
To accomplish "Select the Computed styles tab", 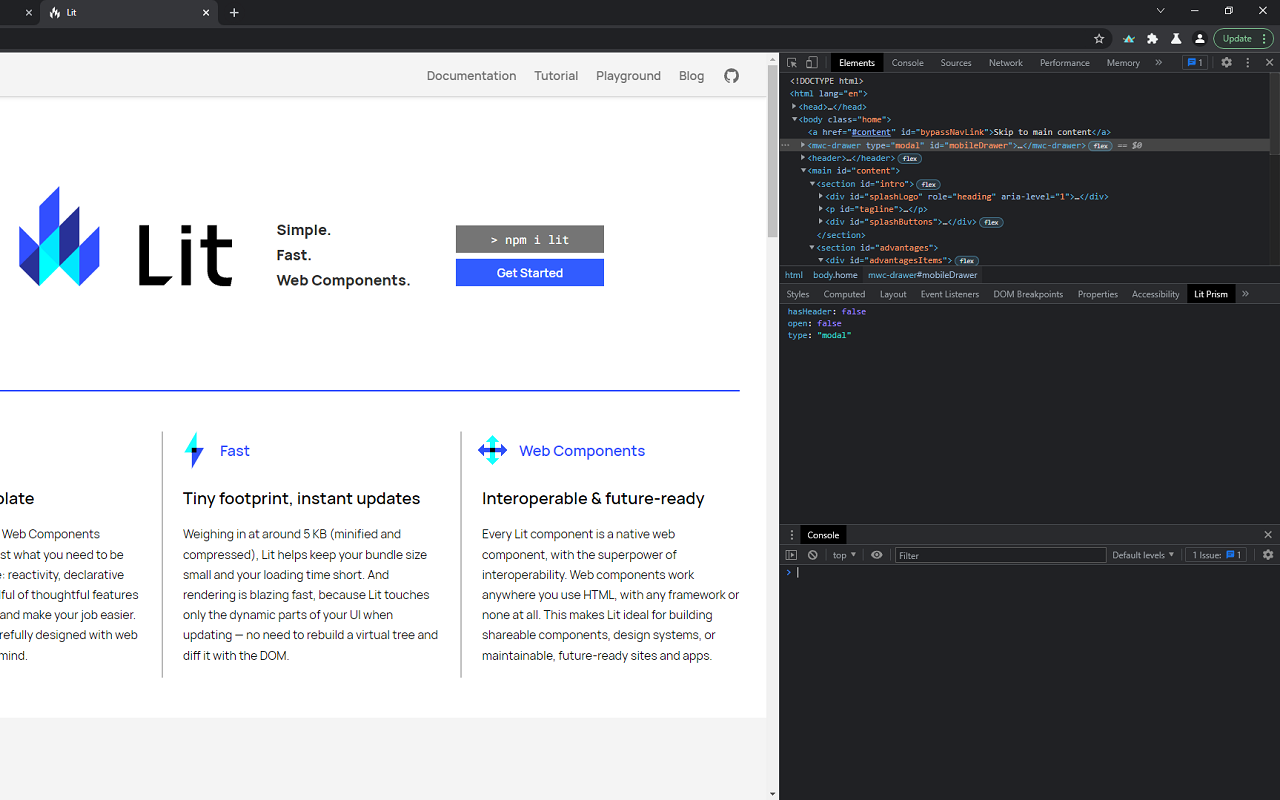I will pos(844,294).
